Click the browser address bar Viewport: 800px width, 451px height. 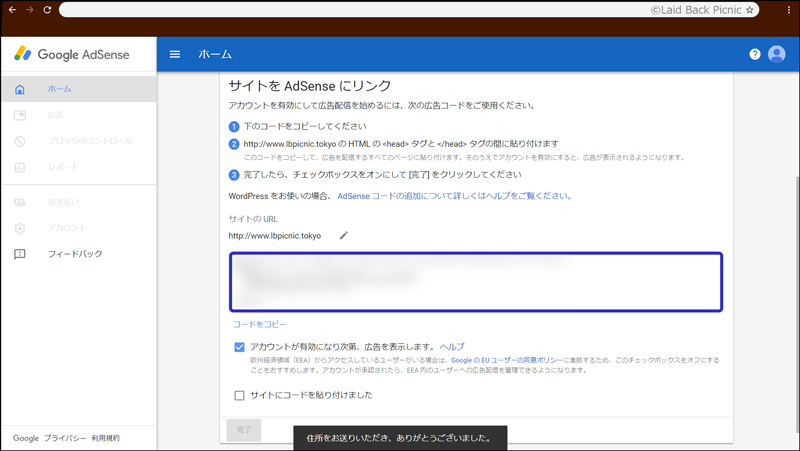click(409, 10)
